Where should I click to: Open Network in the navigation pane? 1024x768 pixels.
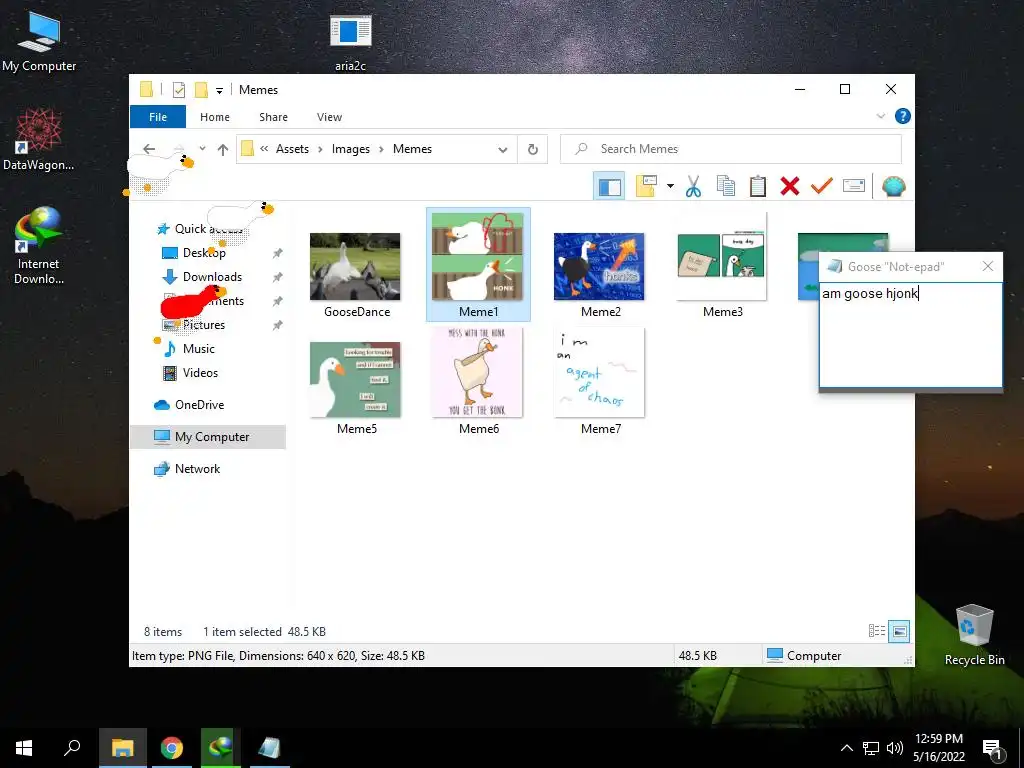click(197, 469)
